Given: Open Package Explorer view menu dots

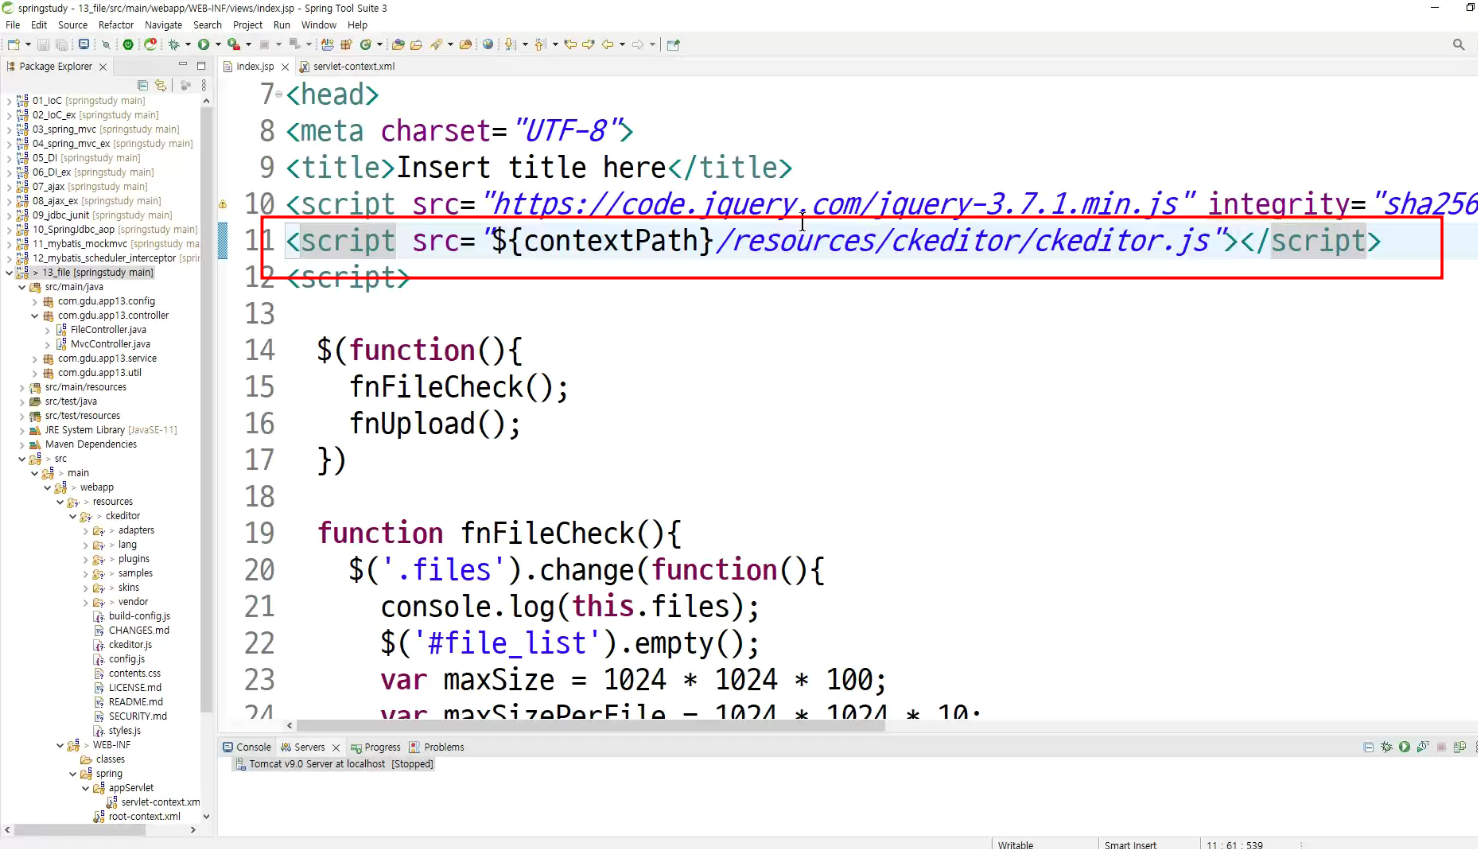Looking at the screenshot, I should click(x=204, y=85).
